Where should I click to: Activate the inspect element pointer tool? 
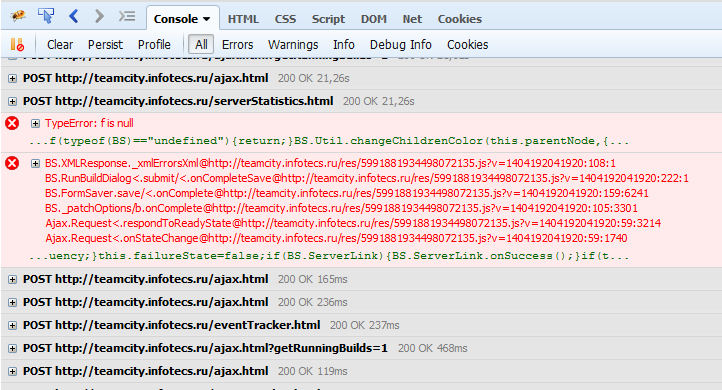coord(46,16)
